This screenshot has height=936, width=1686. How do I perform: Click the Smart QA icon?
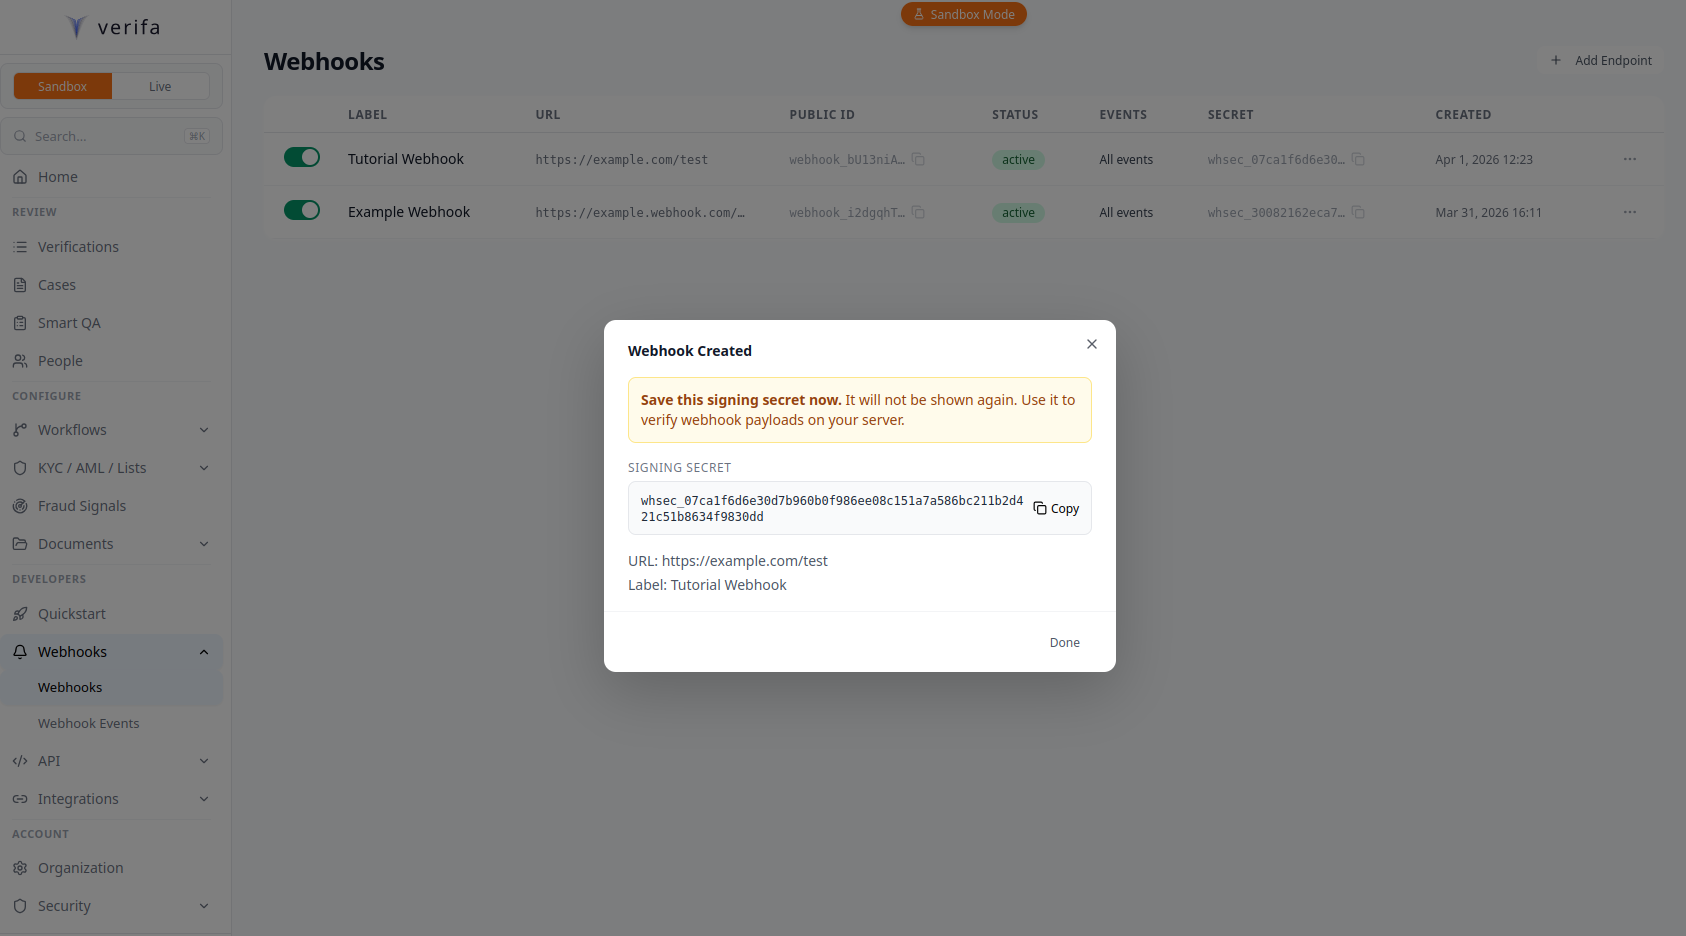pos(21,322)
